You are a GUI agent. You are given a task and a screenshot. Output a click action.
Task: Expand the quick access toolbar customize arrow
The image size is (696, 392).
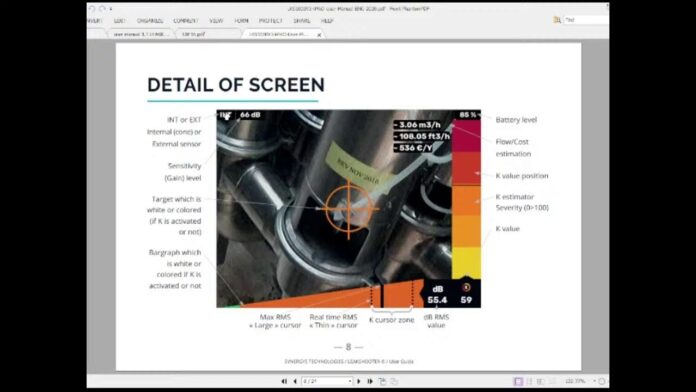click(111, 9)
